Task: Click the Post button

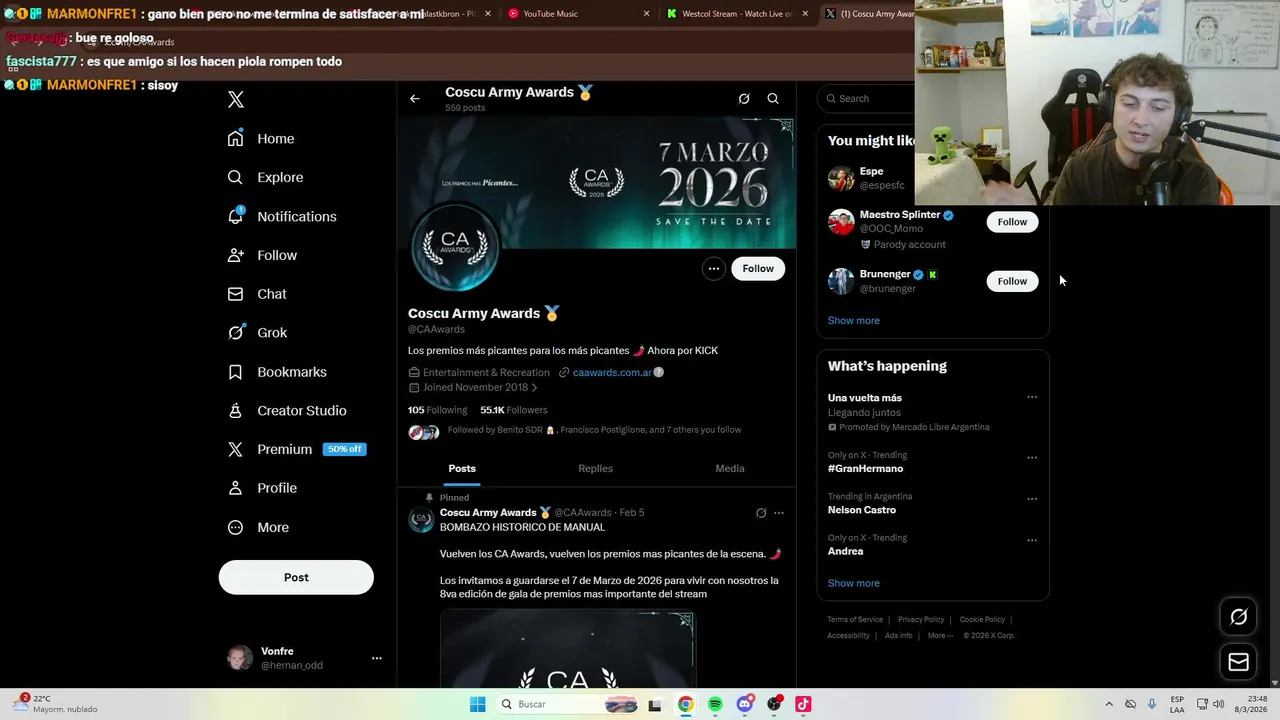Action: 296,577
